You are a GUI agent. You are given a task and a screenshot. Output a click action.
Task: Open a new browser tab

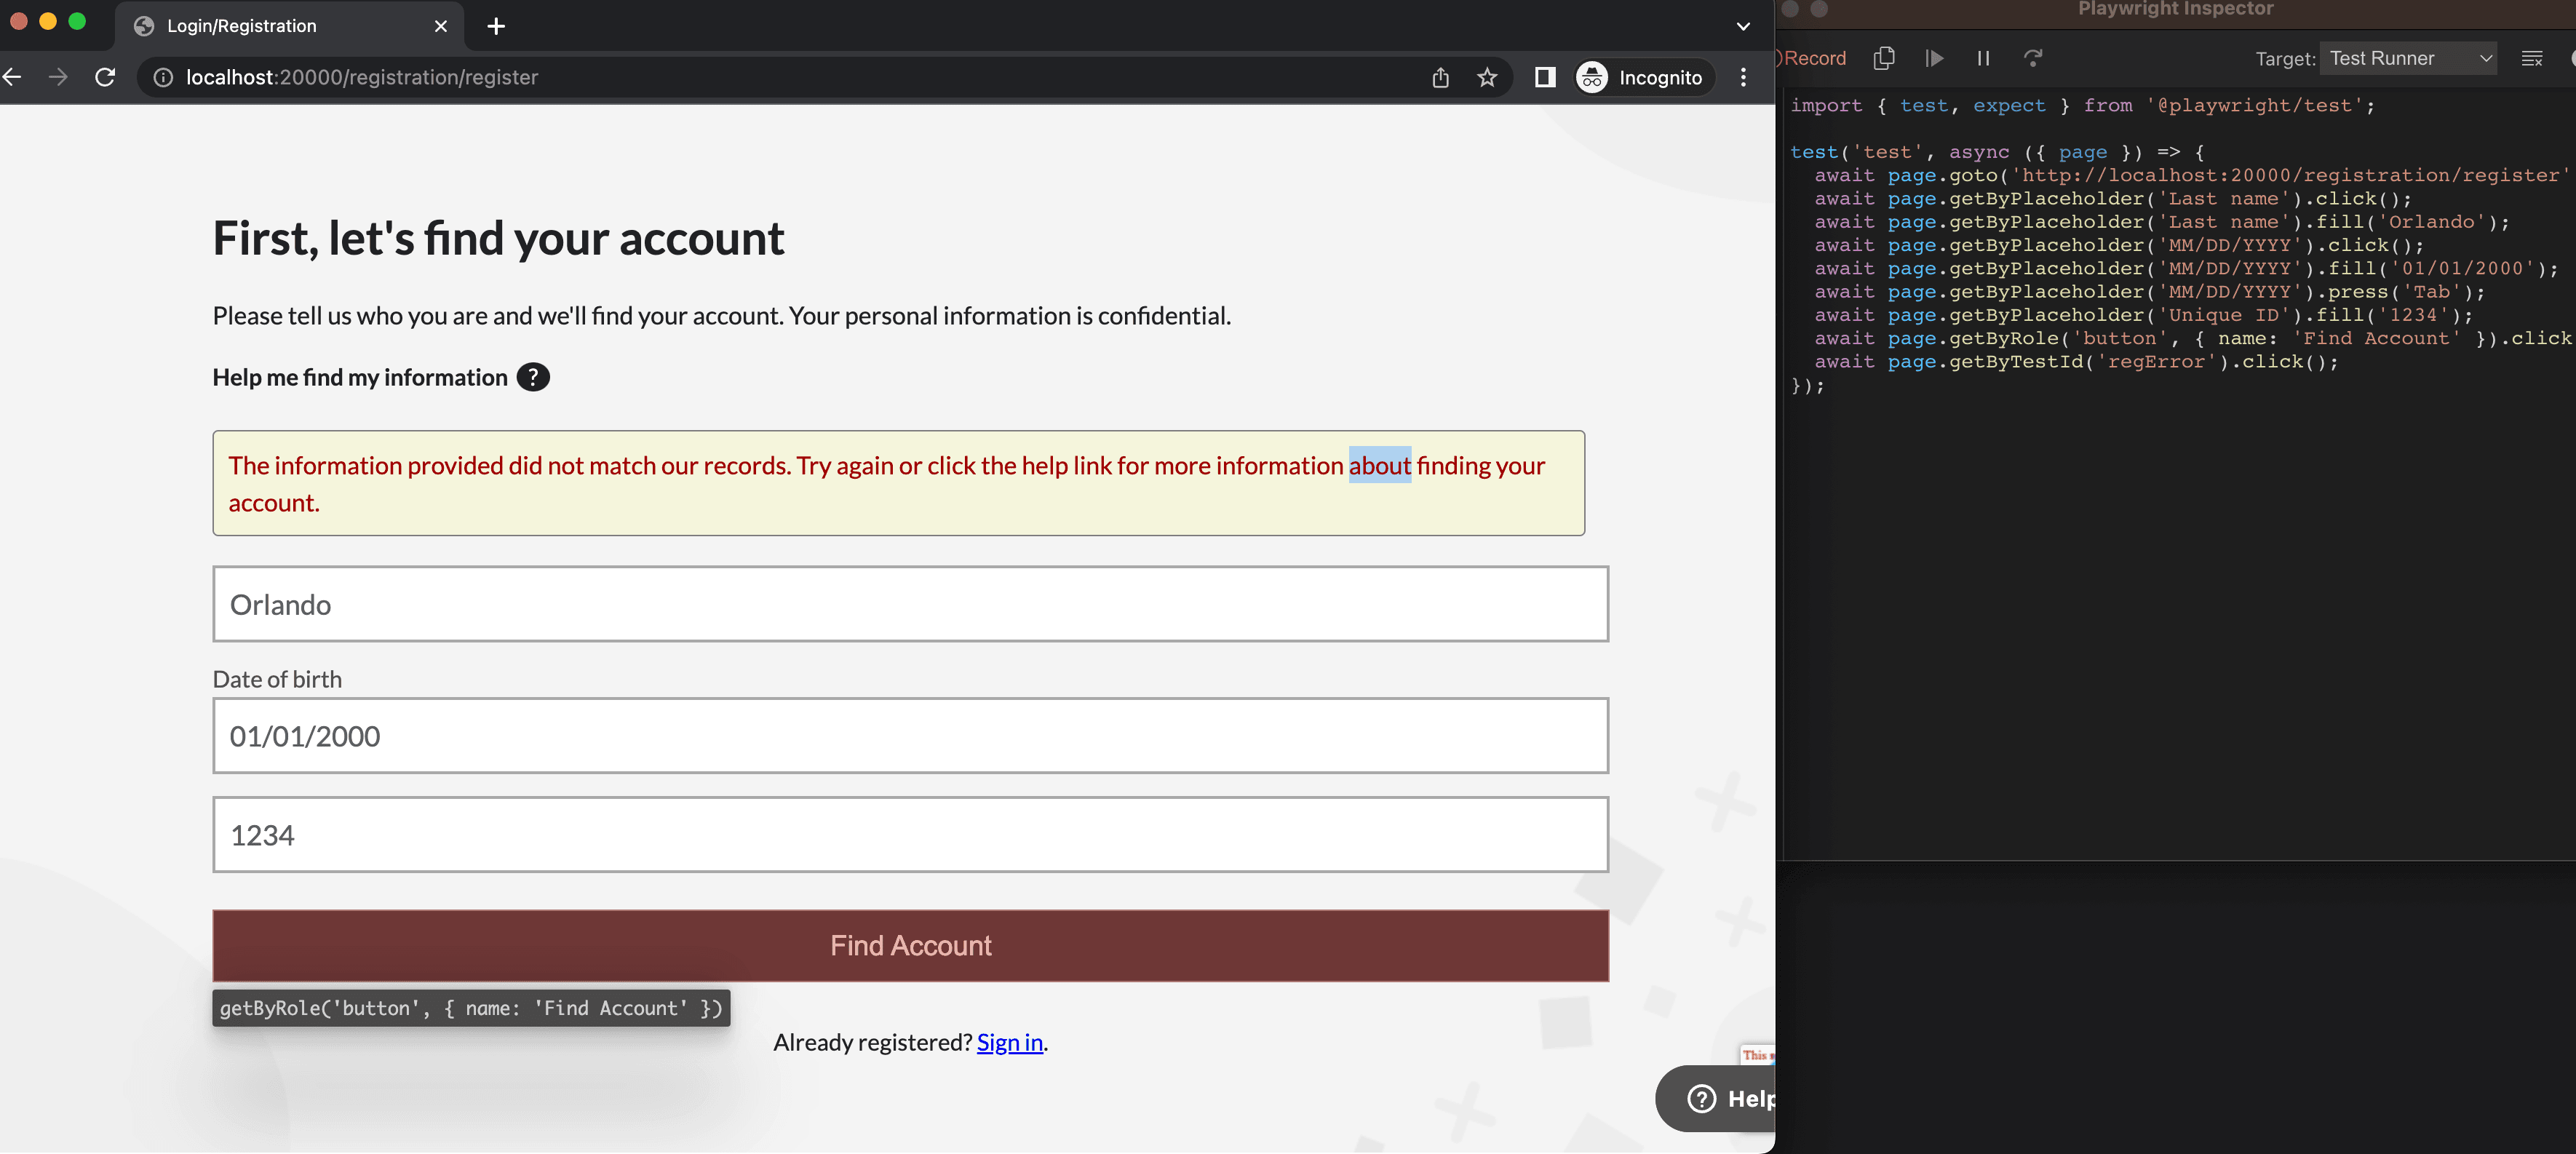click(x=496, y=26)
